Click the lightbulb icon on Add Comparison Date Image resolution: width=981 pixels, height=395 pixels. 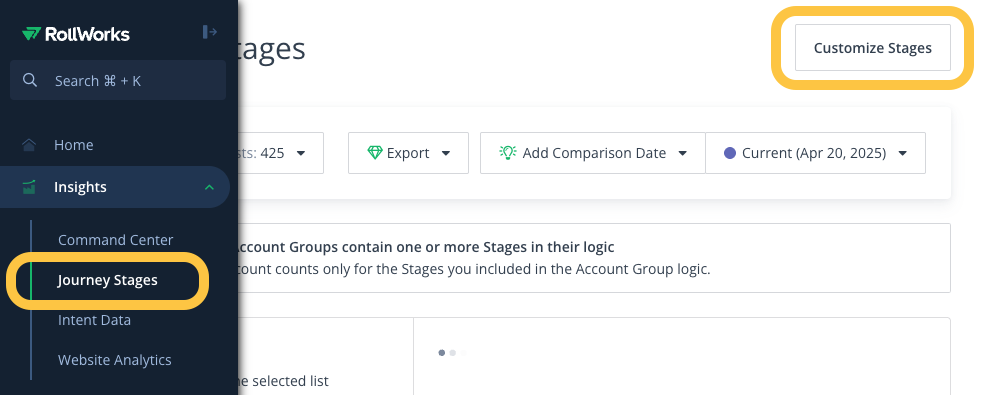[507, 152]
